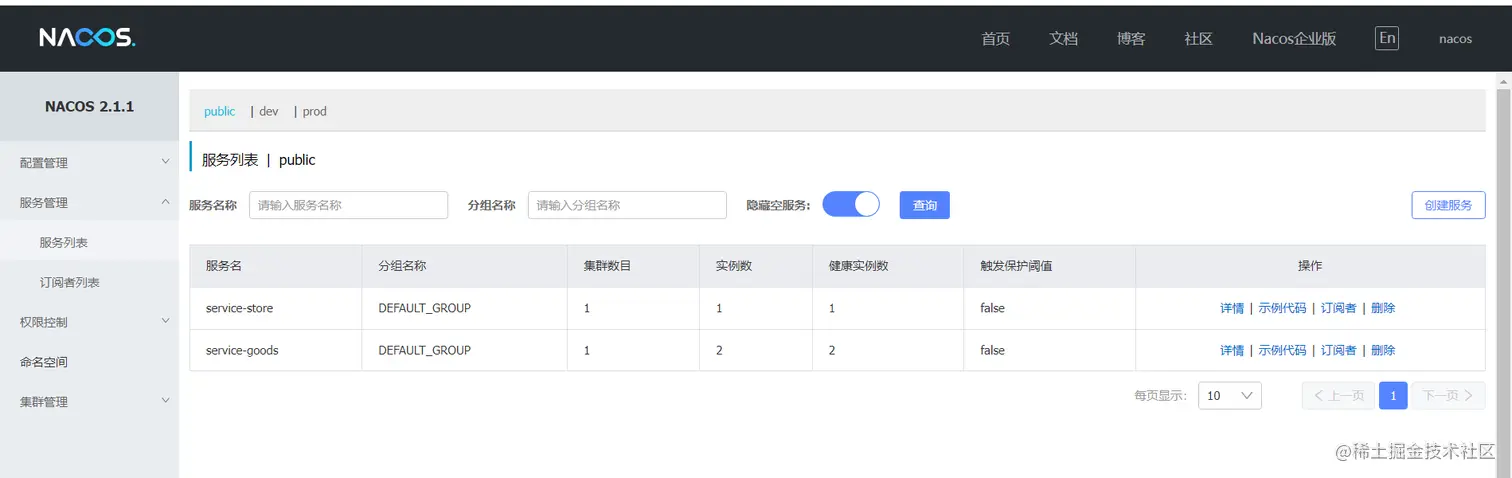Open 详情 for service-store
The height and width of the screenshot is (478, 1512).
click(x=1232, y=308)
